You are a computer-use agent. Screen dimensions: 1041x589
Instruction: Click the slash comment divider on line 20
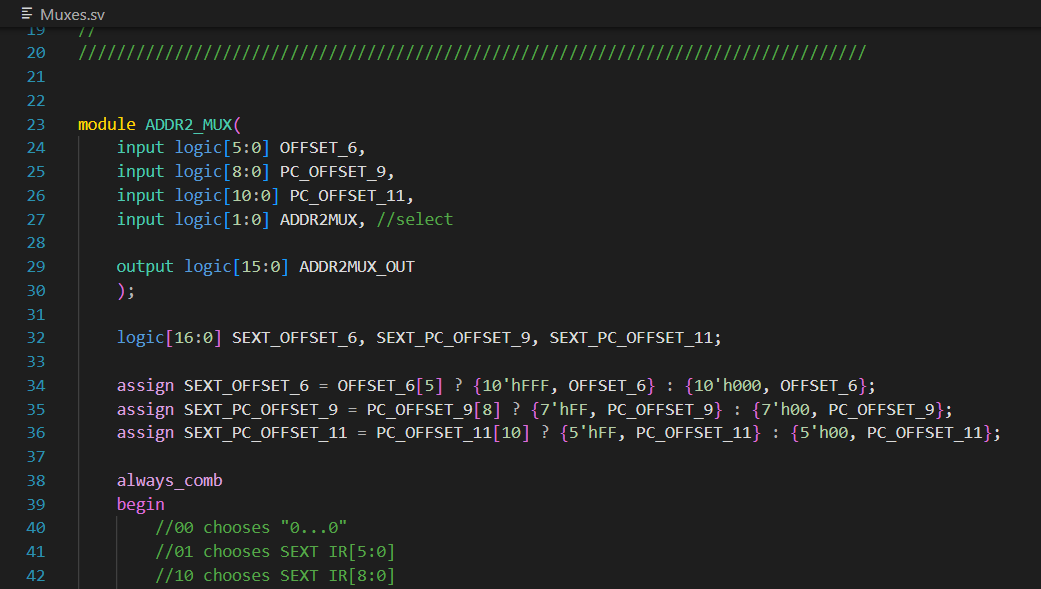(472, 52)
